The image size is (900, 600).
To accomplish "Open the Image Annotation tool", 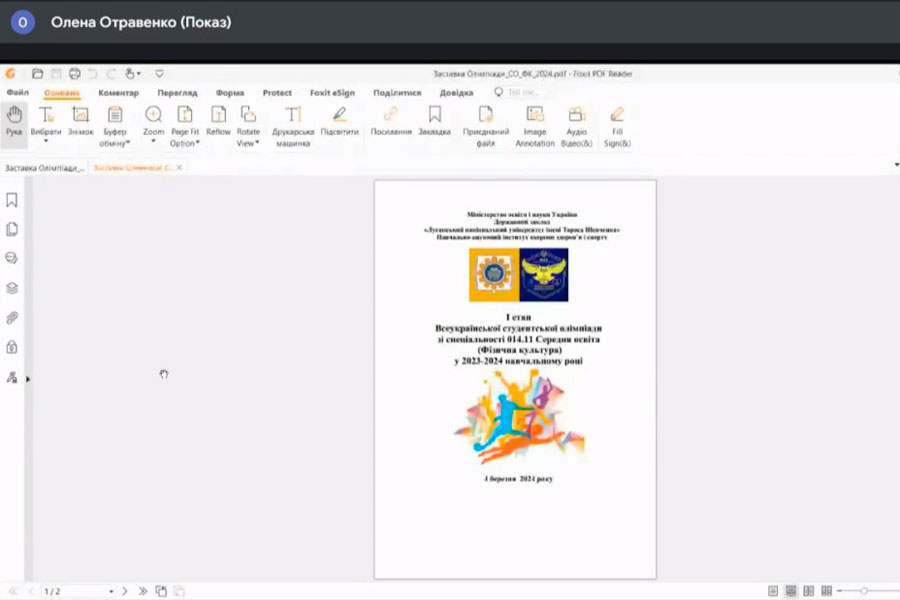I will coord(535,126).
